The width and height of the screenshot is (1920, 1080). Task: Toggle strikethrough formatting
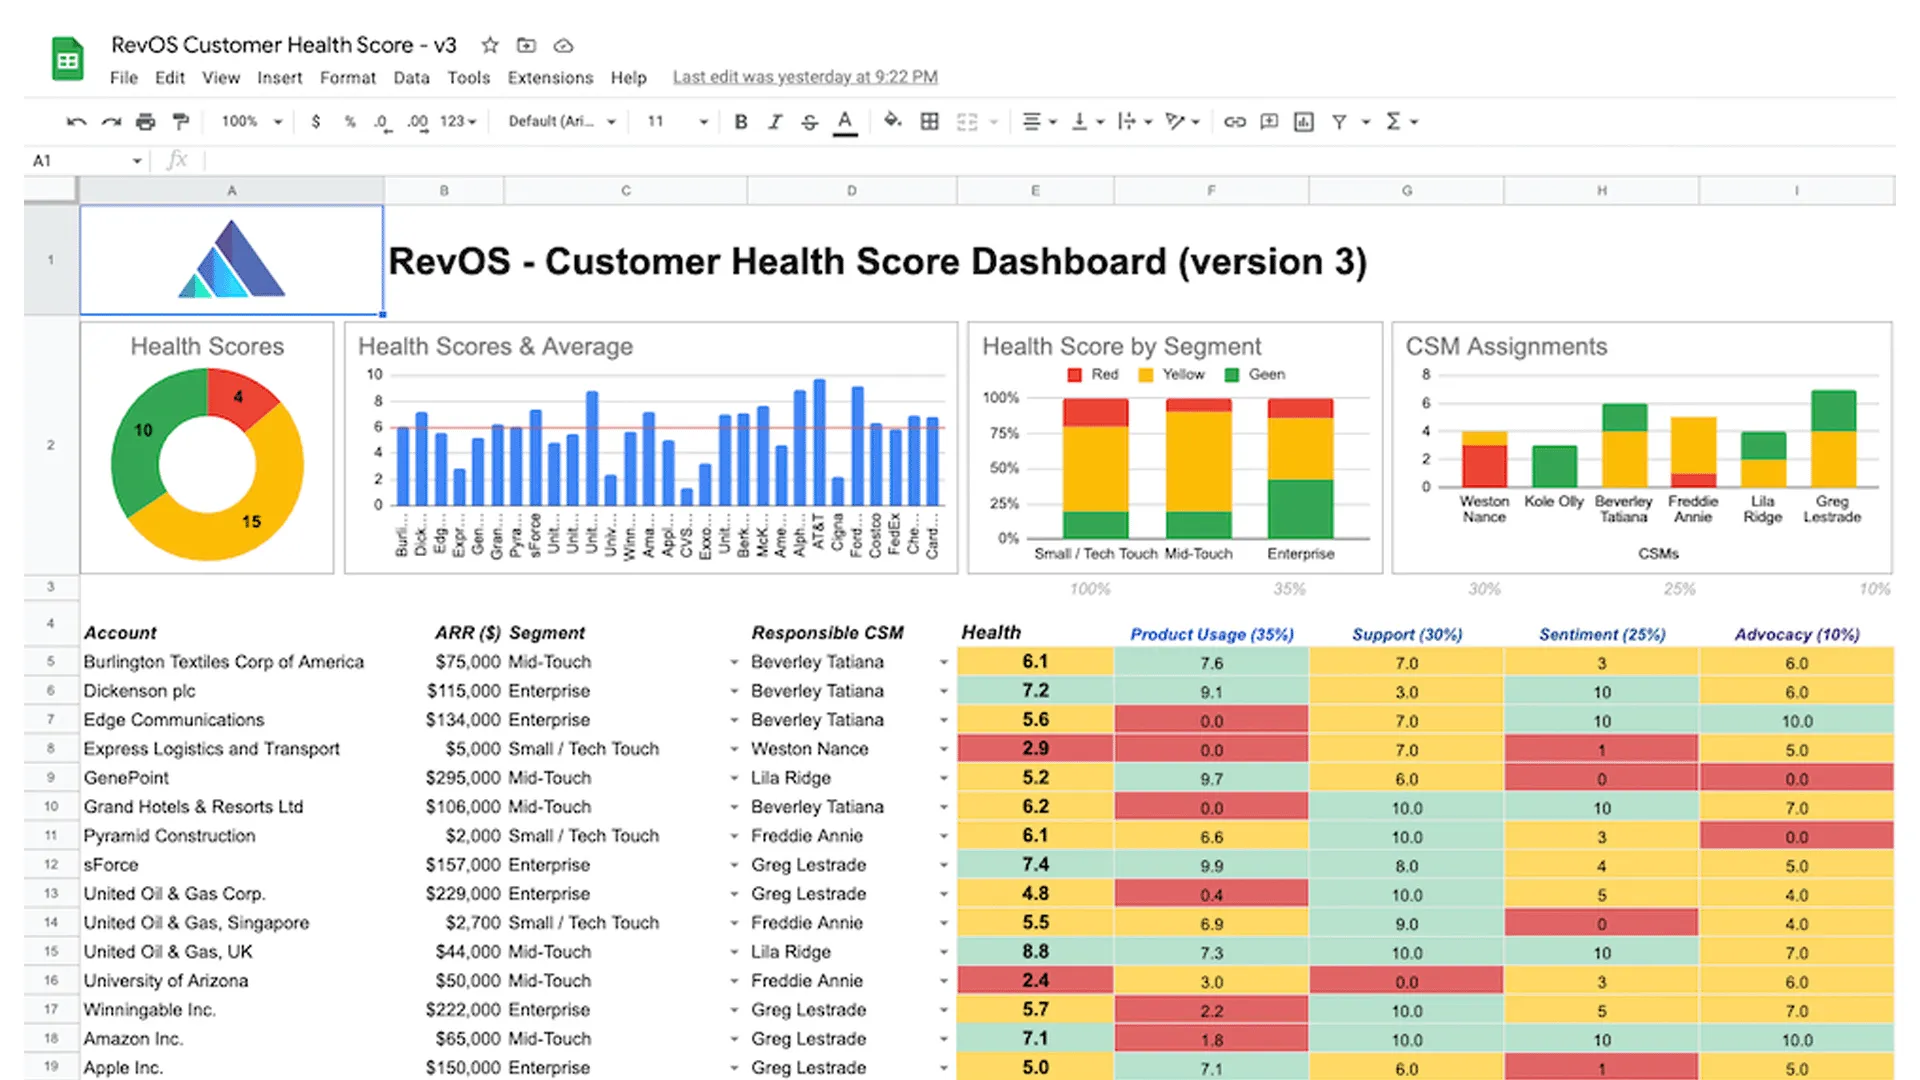pyautogui.click(x=810, y=122)
